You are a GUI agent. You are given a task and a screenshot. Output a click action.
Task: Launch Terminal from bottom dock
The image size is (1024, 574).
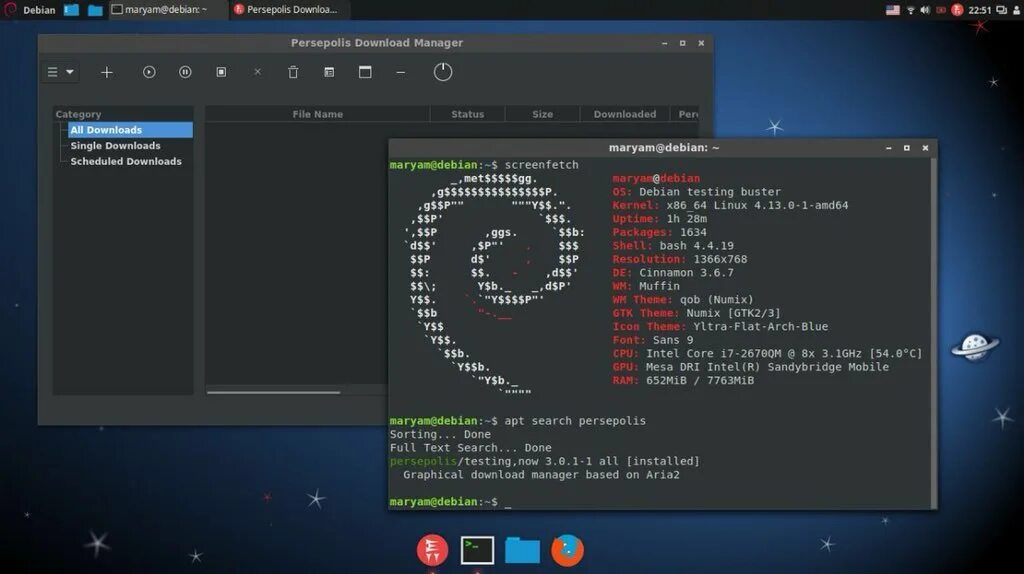[x=477, y=550]
